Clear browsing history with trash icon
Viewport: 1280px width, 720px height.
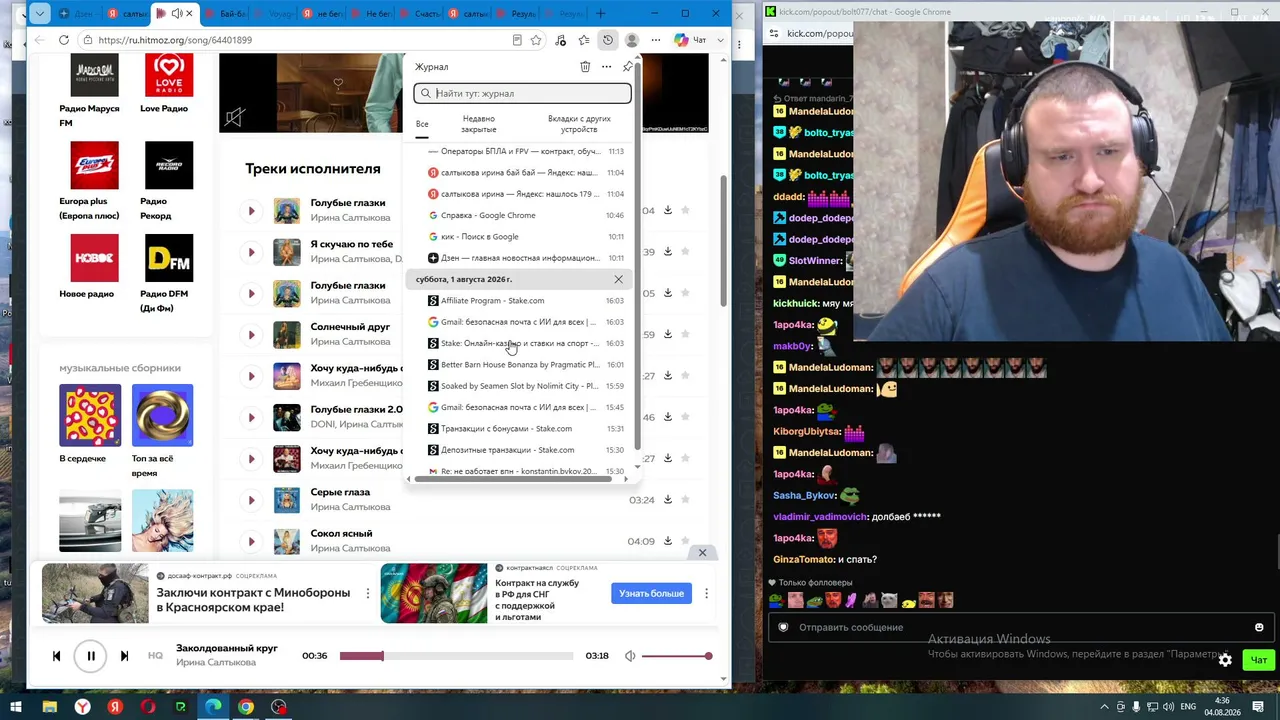pyautogui.click(x=585, y=67)
